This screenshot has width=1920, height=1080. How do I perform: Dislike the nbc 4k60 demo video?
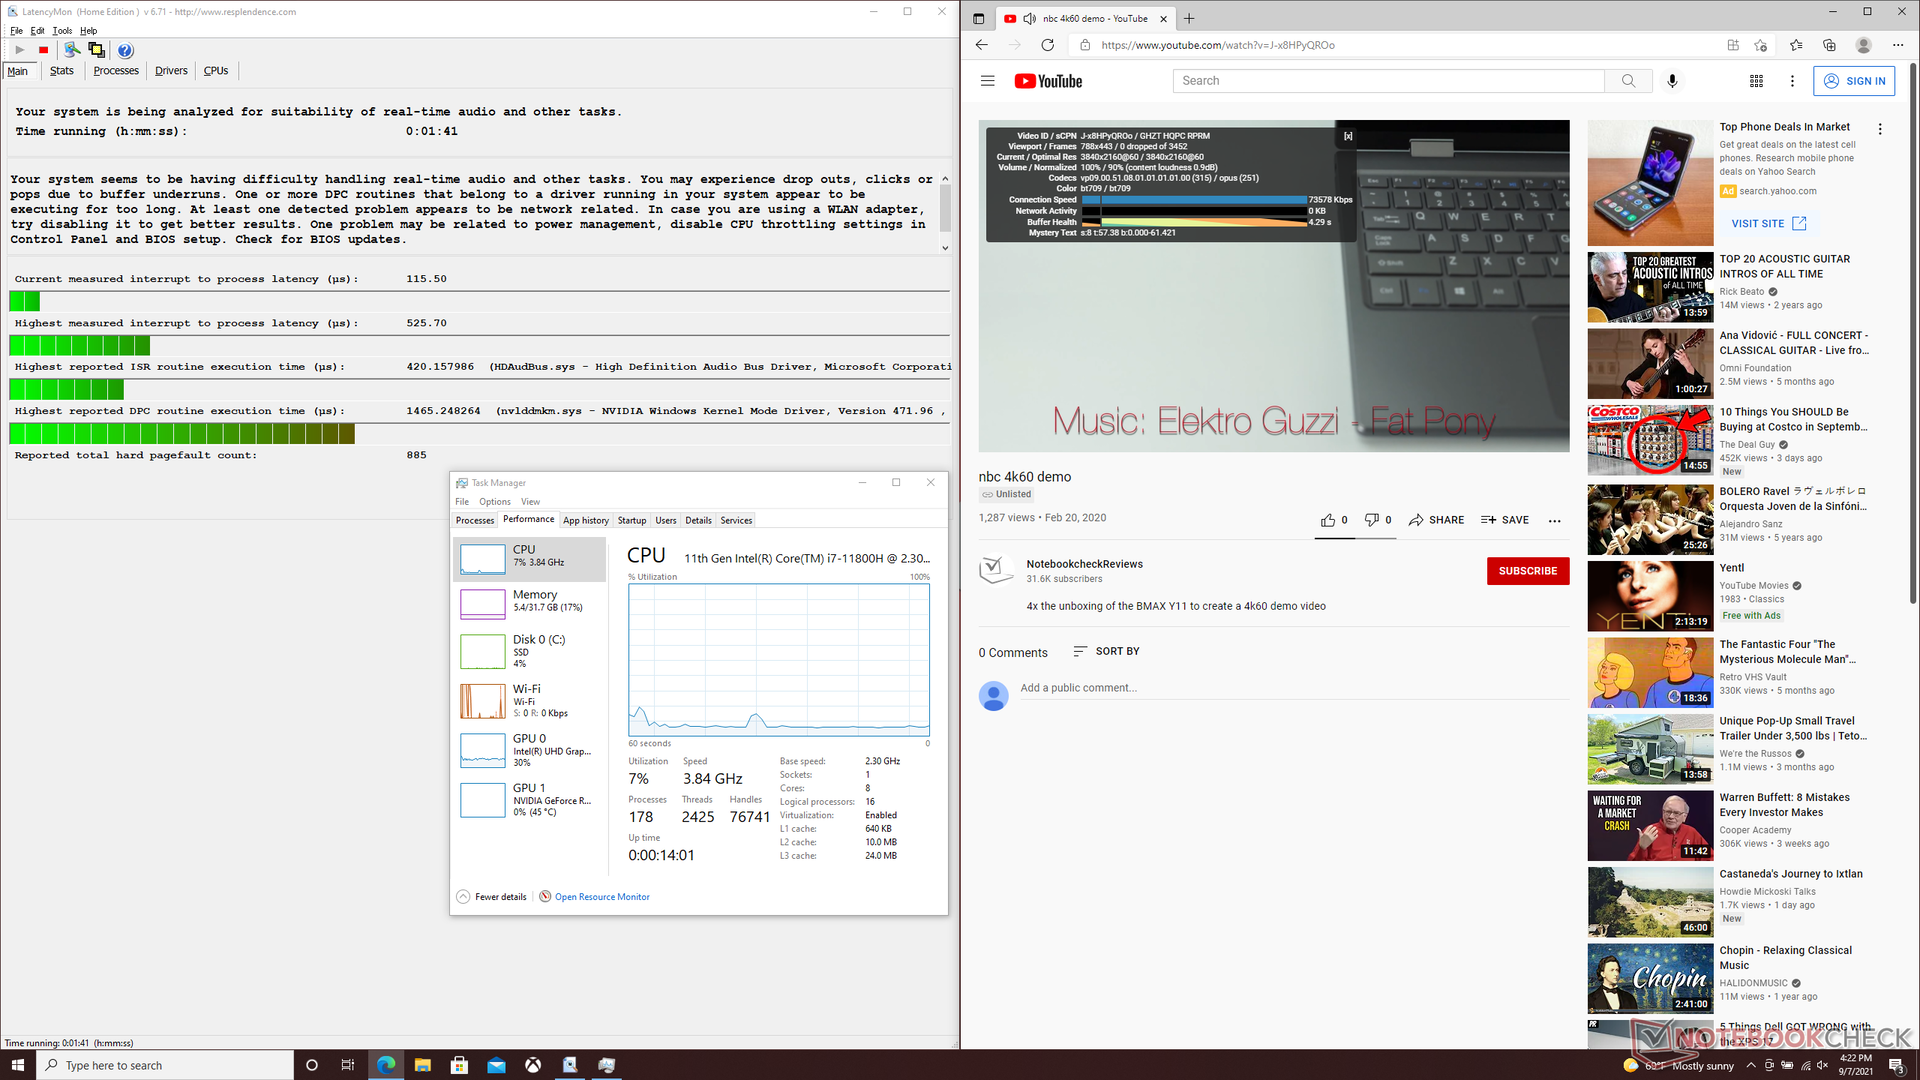[x=1378, y=520]
